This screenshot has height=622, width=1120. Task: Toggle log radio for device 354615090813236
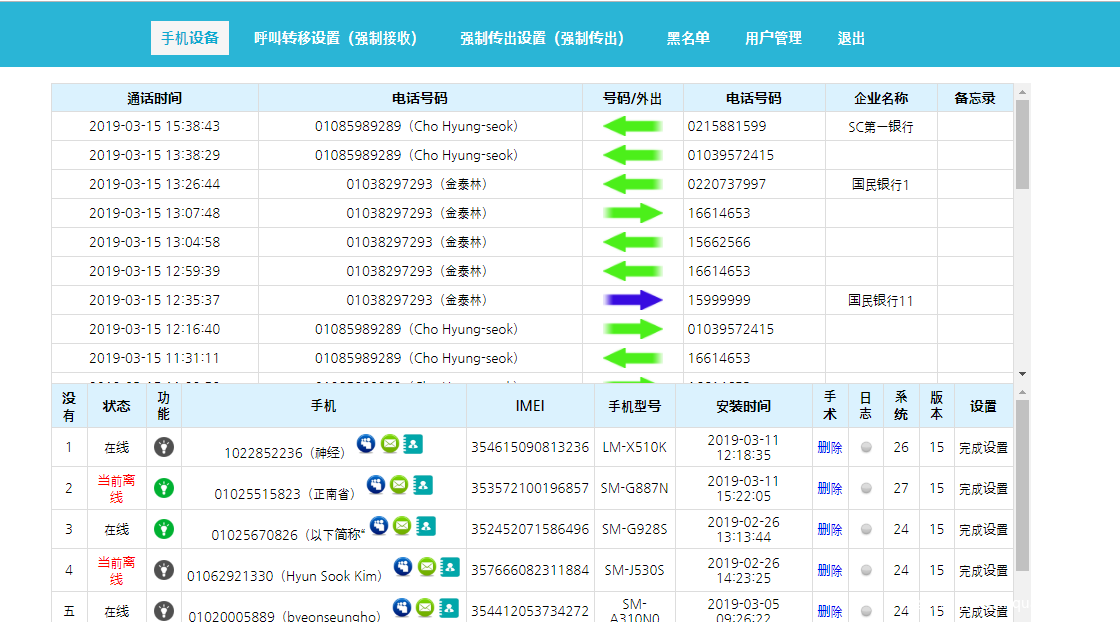[866, 448]
